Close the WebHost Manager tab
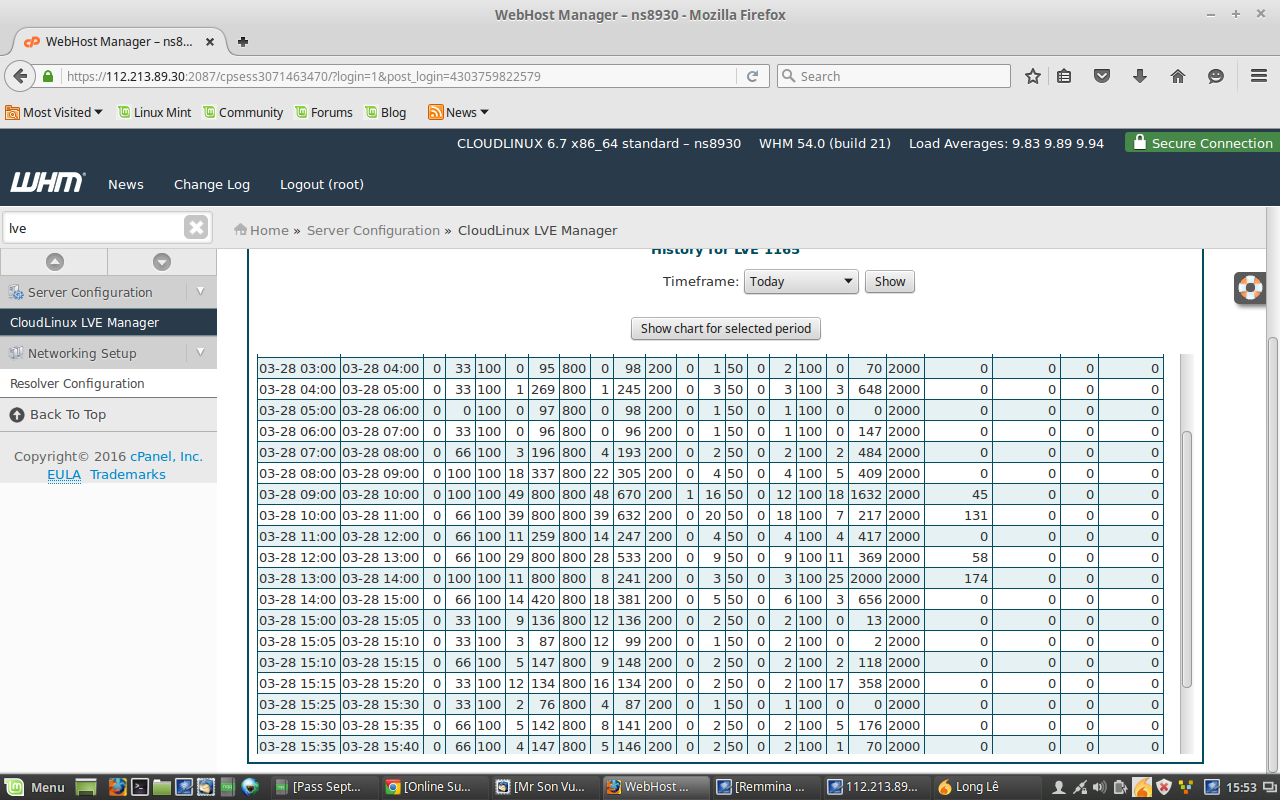Viewport: 1280px width, 800px height. [210, 42]
